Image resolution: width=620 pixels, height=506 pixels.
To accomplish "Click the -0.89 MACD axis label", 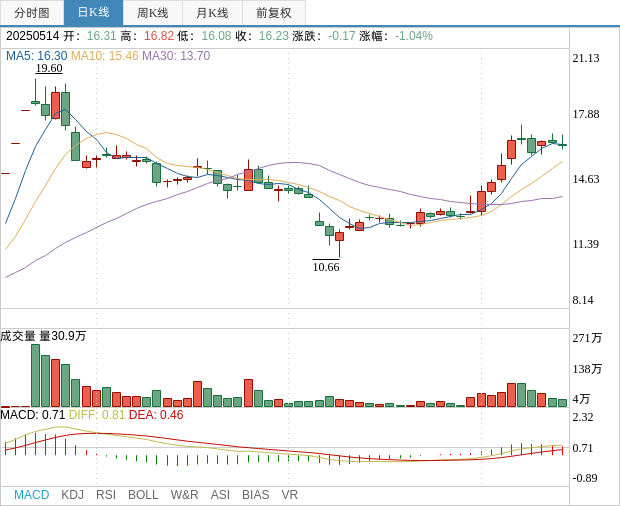I will [x=585, y=478].
